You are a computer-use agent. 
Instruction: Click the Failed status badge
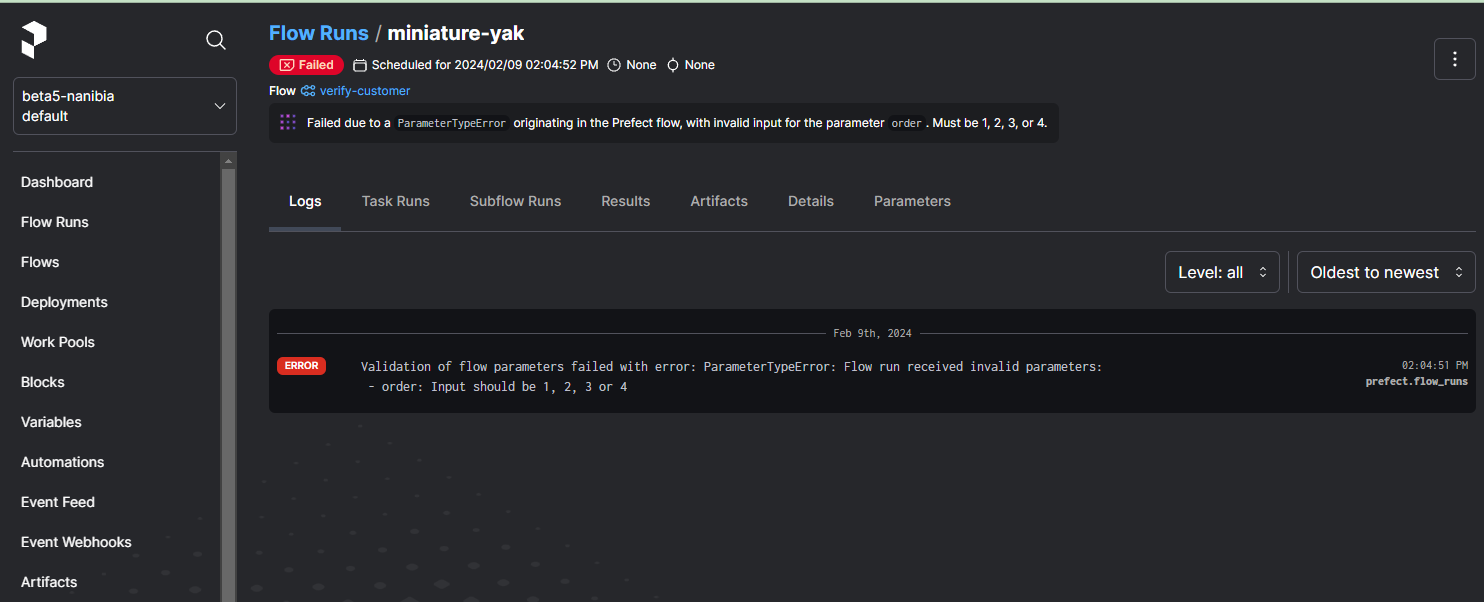(307, 65)
